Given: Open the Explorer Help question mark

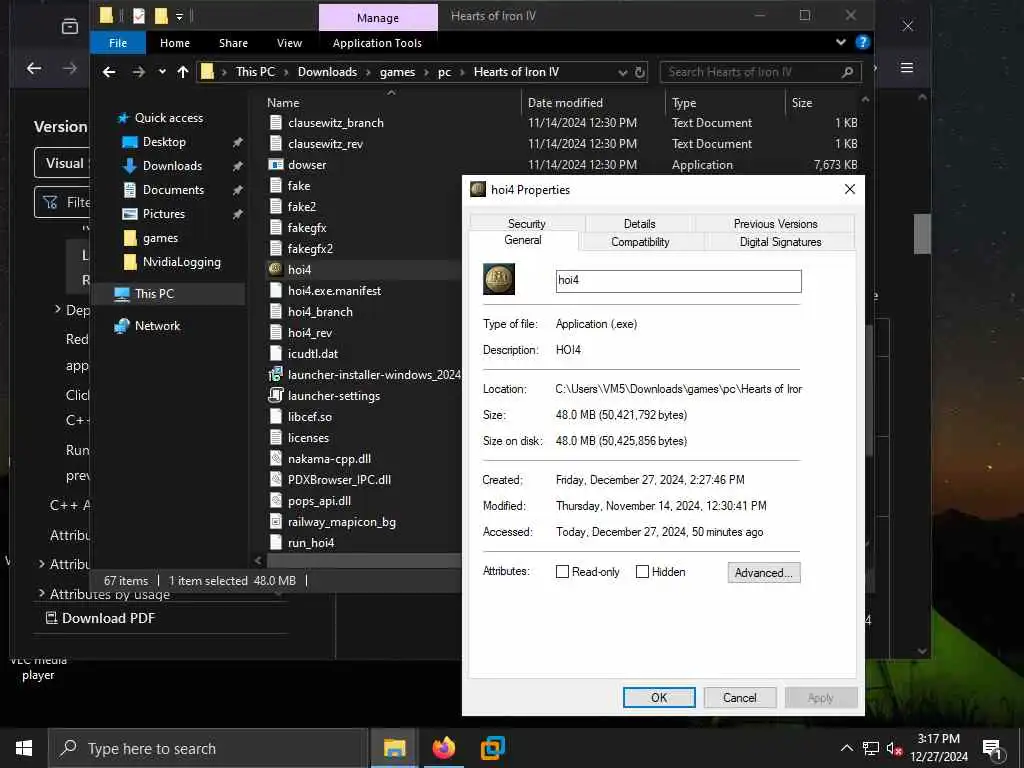Looking at the screenshot, I should pyautogui.click(x=863, y=42).
